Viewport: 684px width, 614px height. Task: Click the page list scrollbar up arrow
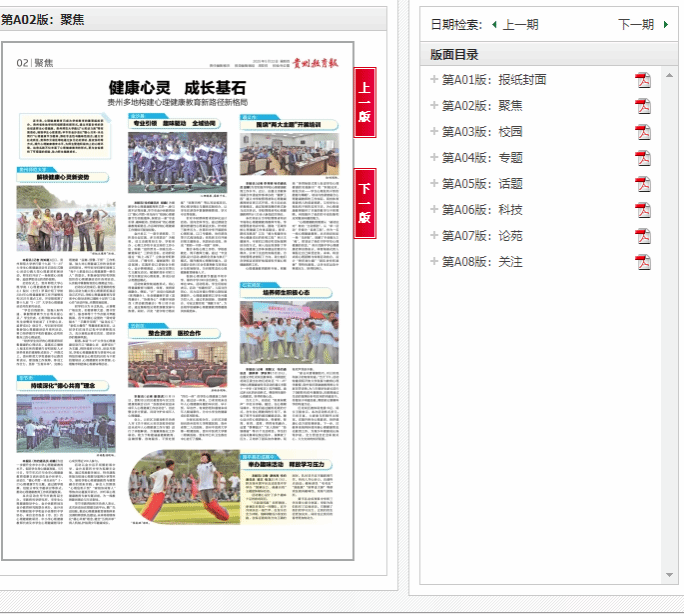(x=669, y=75)
